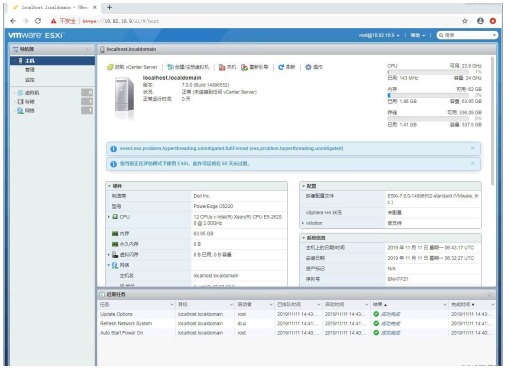
Task: Click green success icon for Update Options
Action: point(376,314)
